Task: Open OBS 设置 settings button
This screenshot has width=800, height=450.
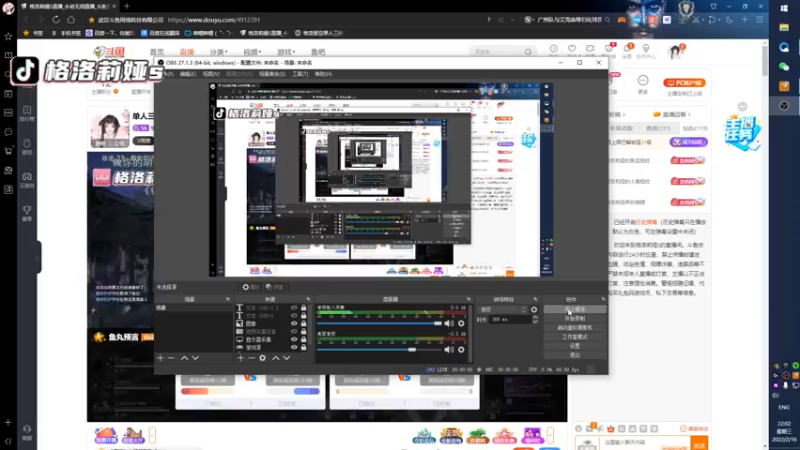Action: 575,346
